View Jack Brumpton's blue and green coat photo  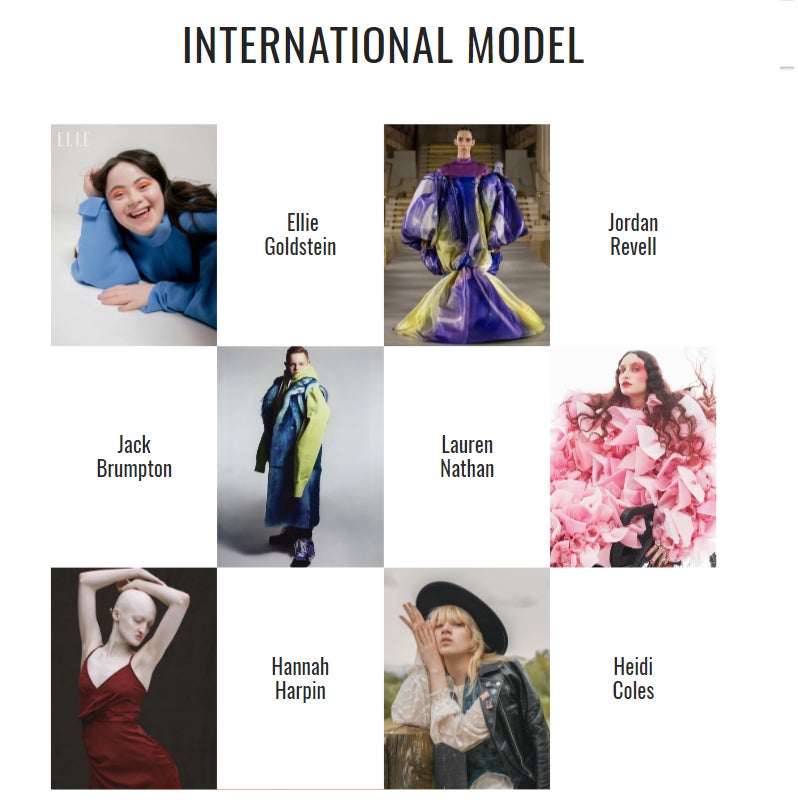tap(300, 457)
